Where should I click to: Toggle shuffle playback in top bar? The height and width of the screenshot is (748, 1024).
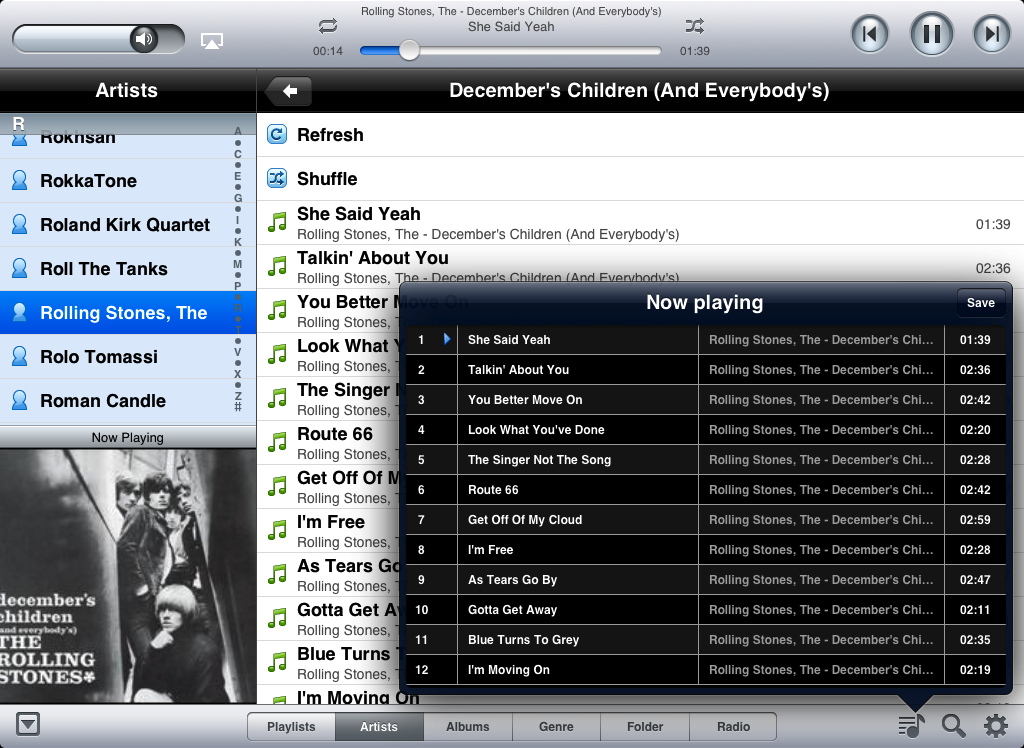point(694,26)
